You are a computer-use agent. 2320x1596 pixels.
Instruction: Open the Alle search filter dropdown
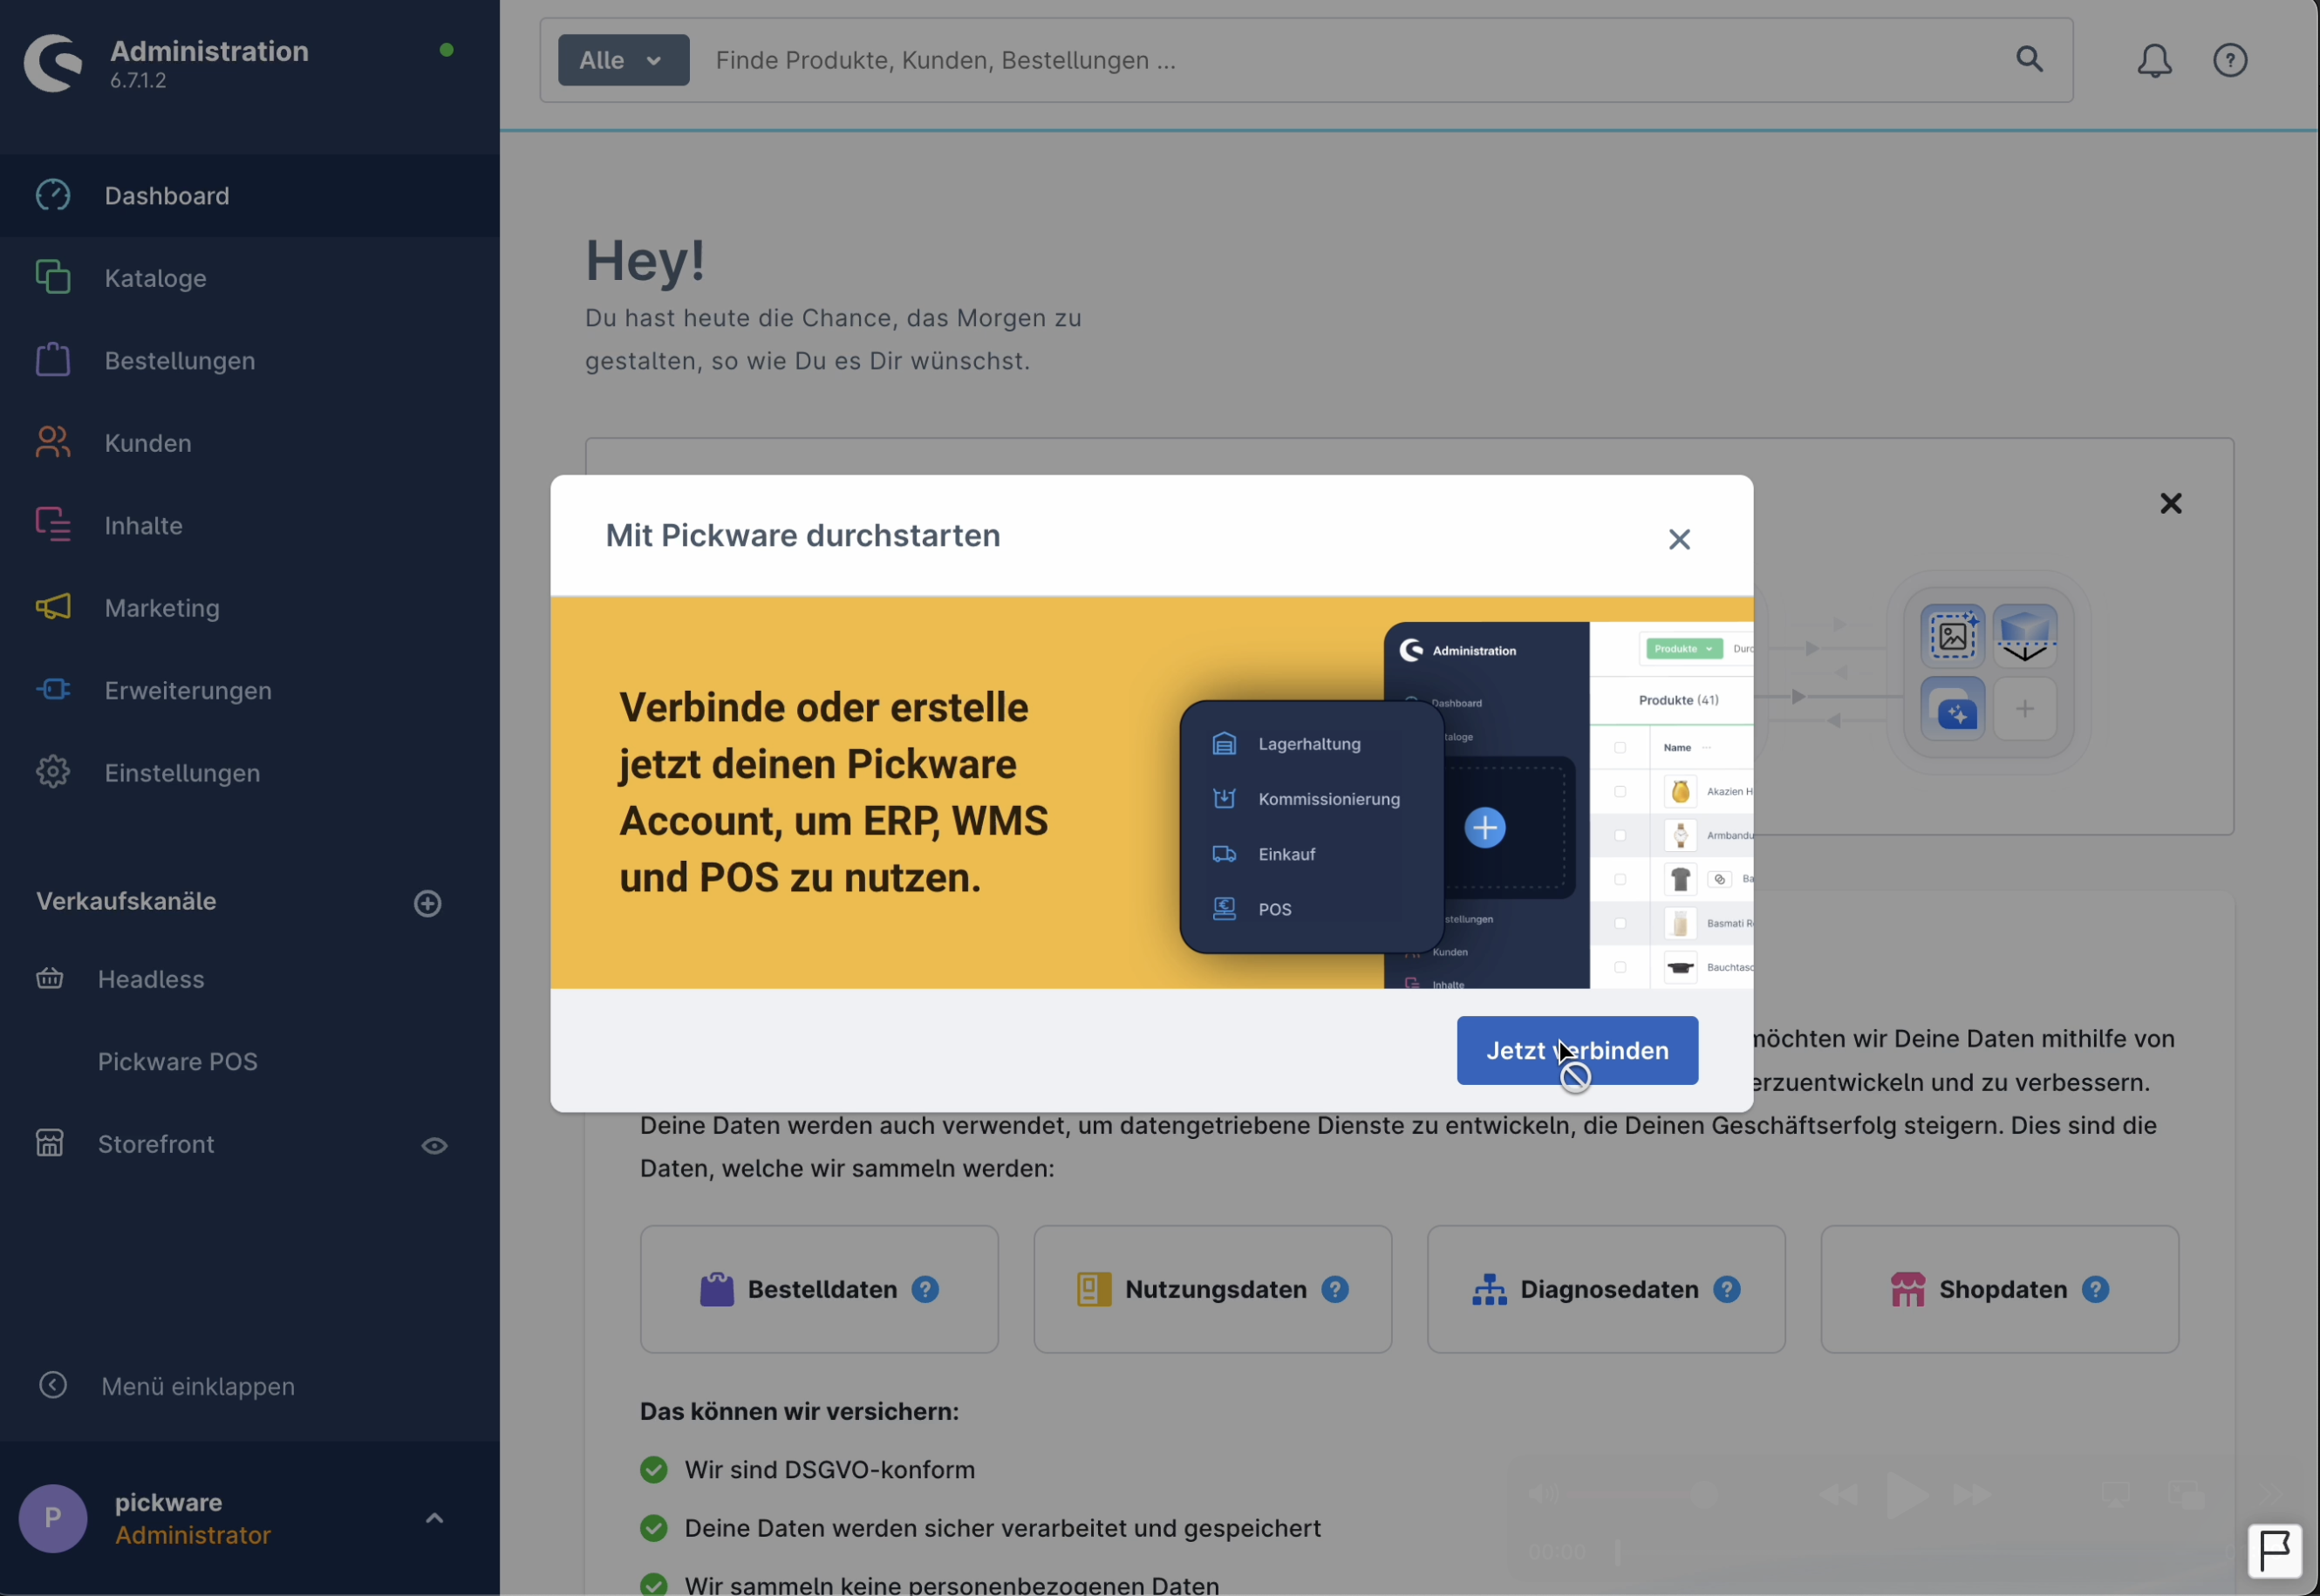coord(623,60)
